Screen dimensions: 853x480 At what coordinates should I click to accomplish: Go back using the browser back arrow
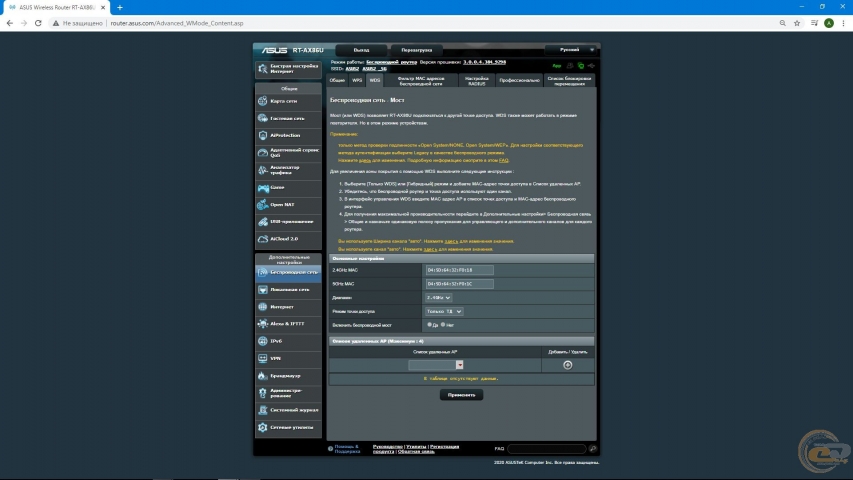pyautogui.click(x=10, y=23)
